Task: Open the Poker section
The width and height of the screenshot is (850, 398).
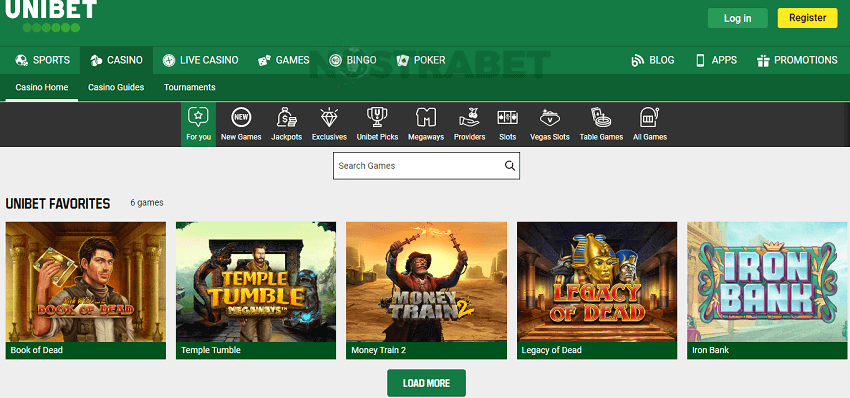Action: [421, 60]
